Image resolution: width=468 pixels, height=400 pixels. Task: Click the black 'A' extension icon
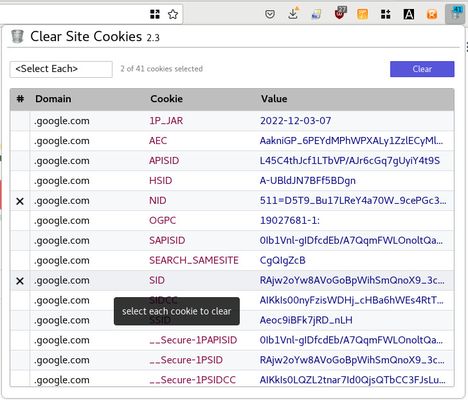[409, 14]
